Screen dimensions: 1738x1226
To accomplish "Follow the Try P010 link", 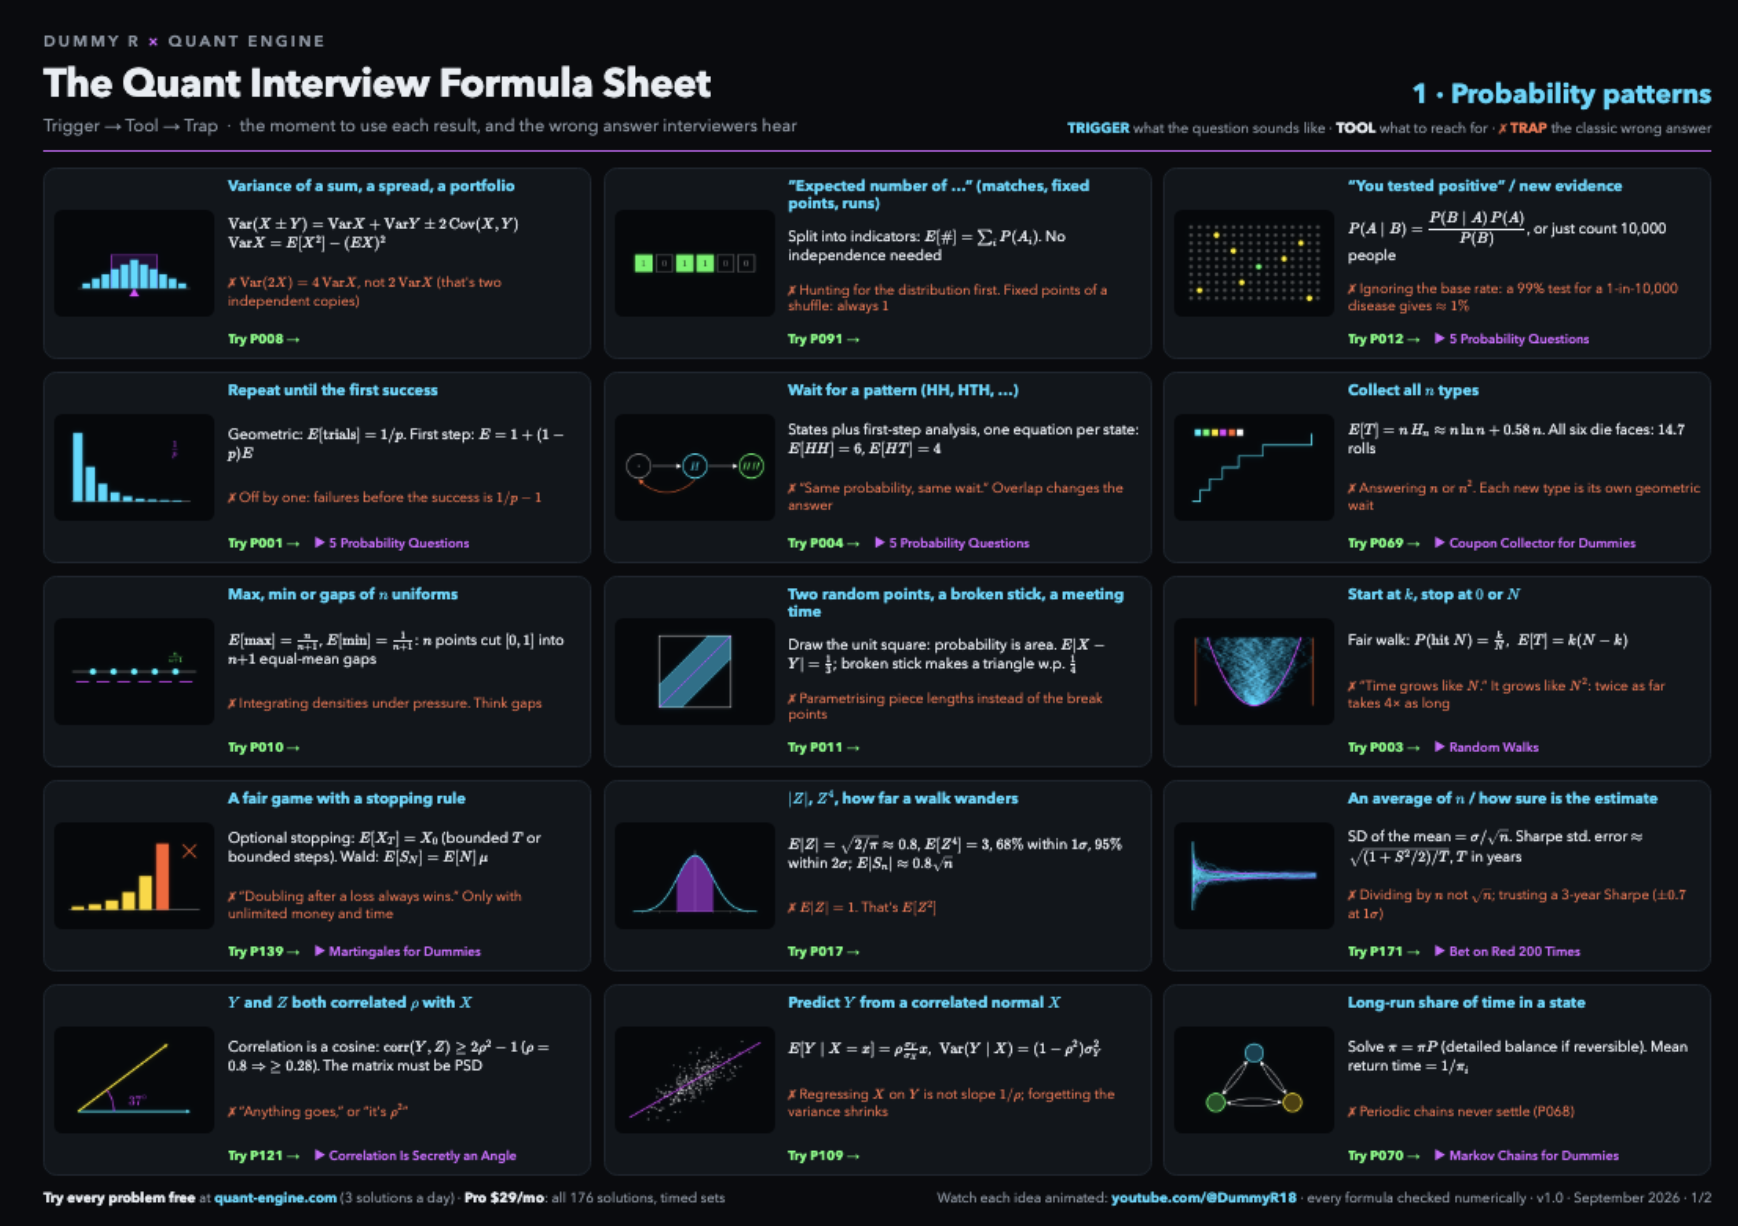I will (263, 747).
